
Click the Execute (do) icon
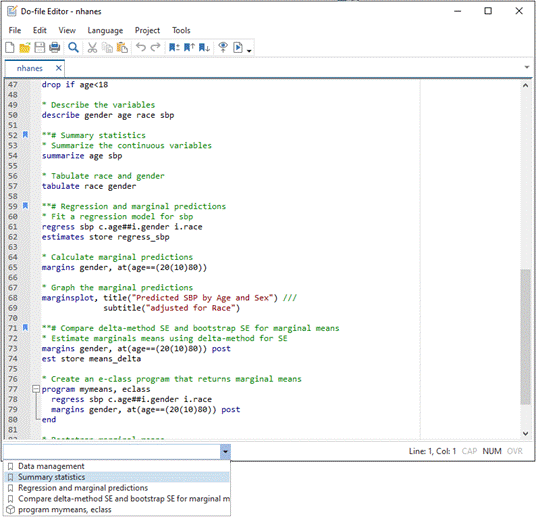(x=238, y=47)
